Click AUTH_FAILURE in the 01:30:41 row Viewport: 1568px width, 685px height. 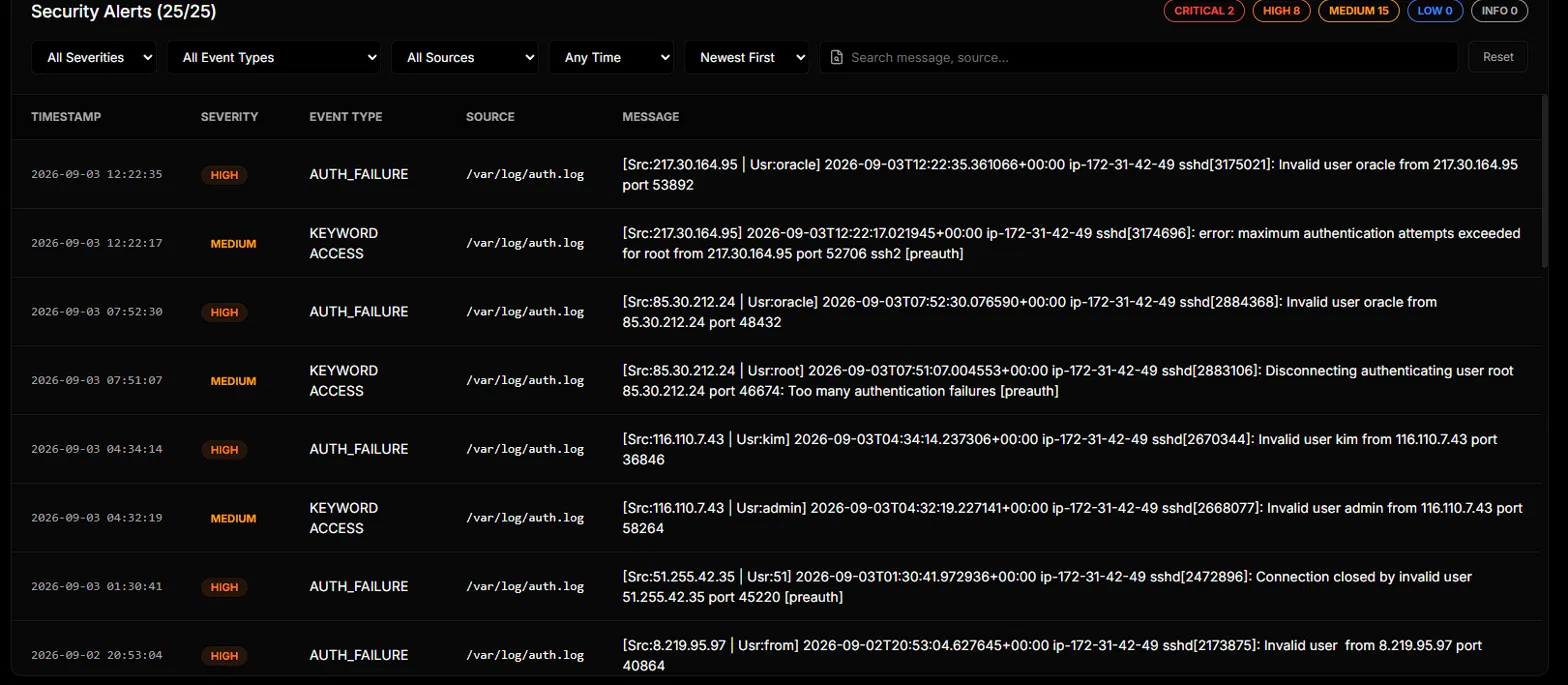[x=359, y=587]
